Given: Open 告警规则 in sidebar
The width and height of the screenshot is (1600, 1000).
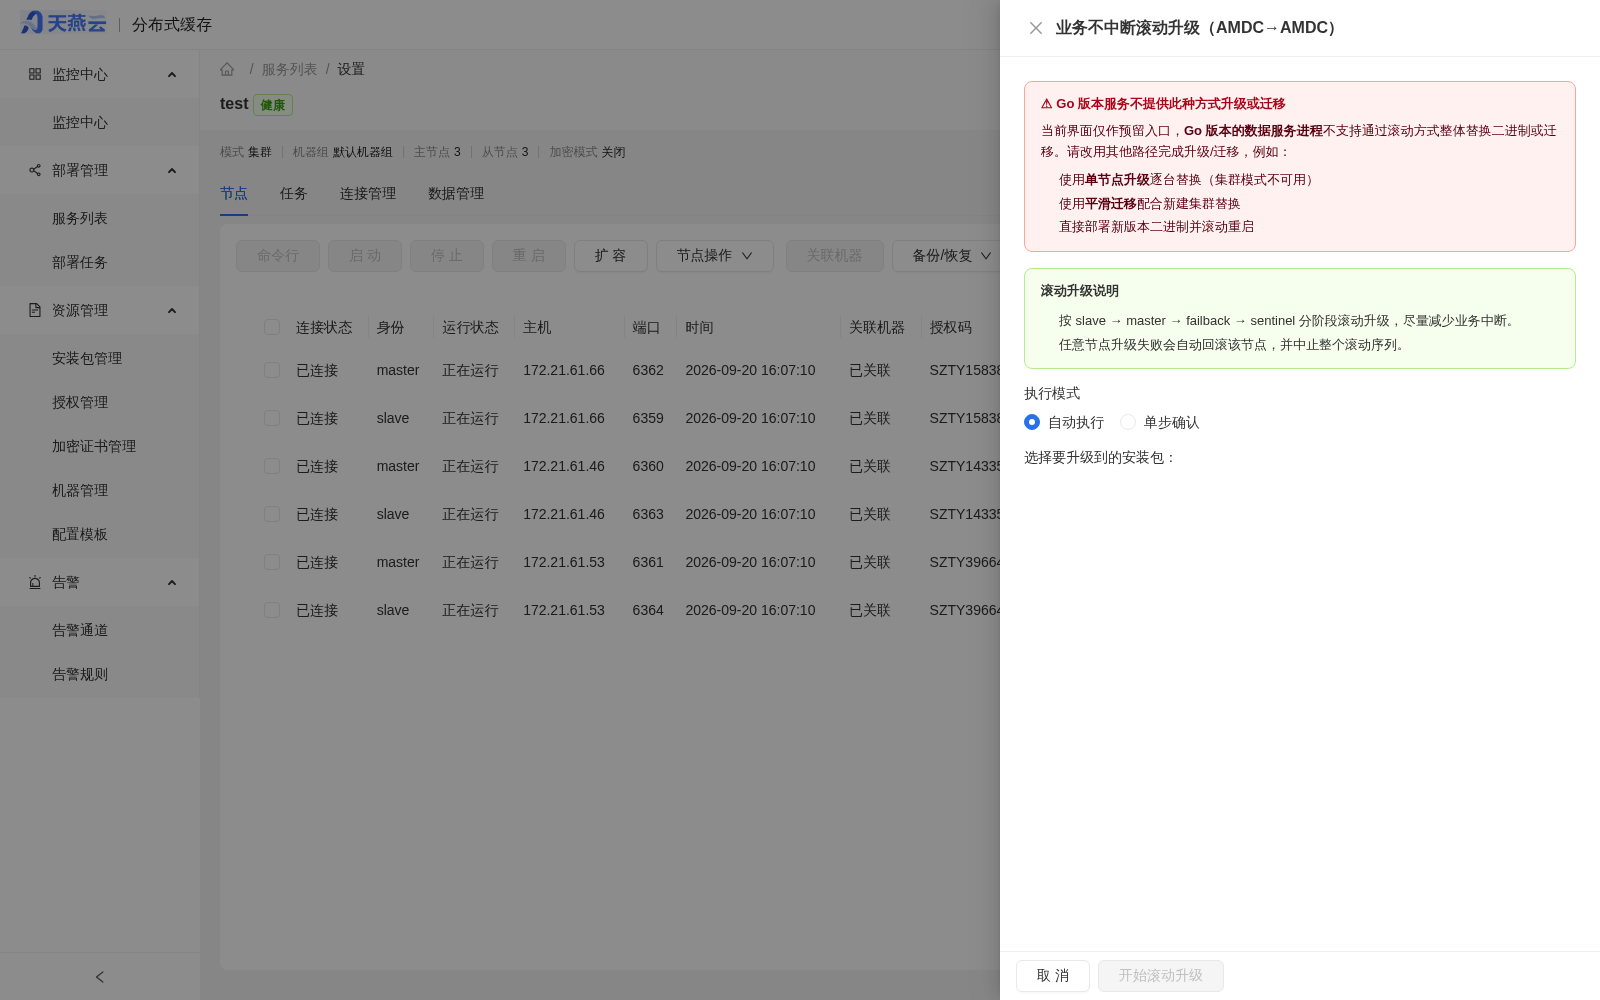Looking at the screenshot, I should pyautogui.click(x=100, y=674).
